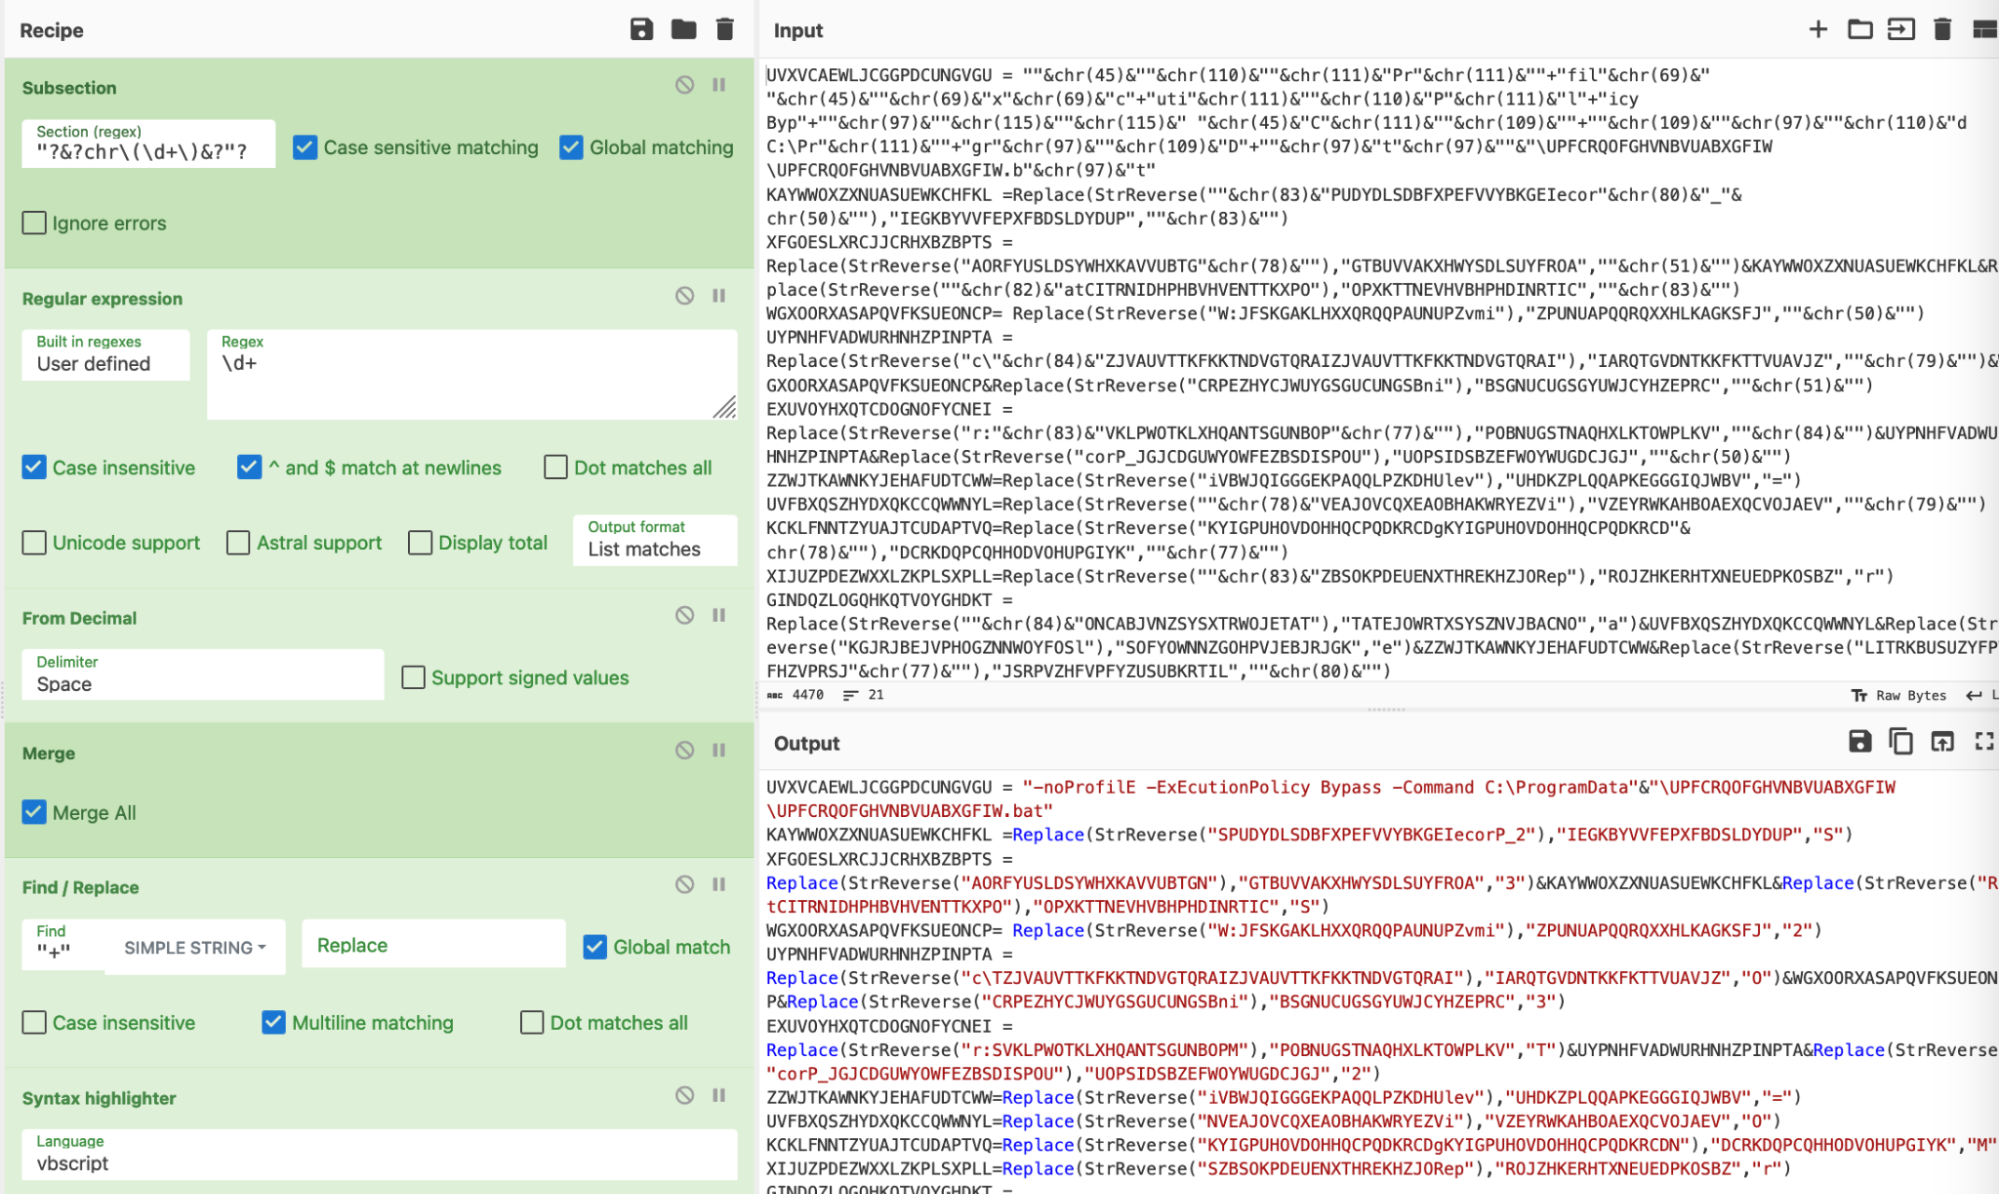This screenshot has height=1194, width=1999.
Task: Open the SIMPLE STRING find type dropdown
Action: click(x=194, y=947)
